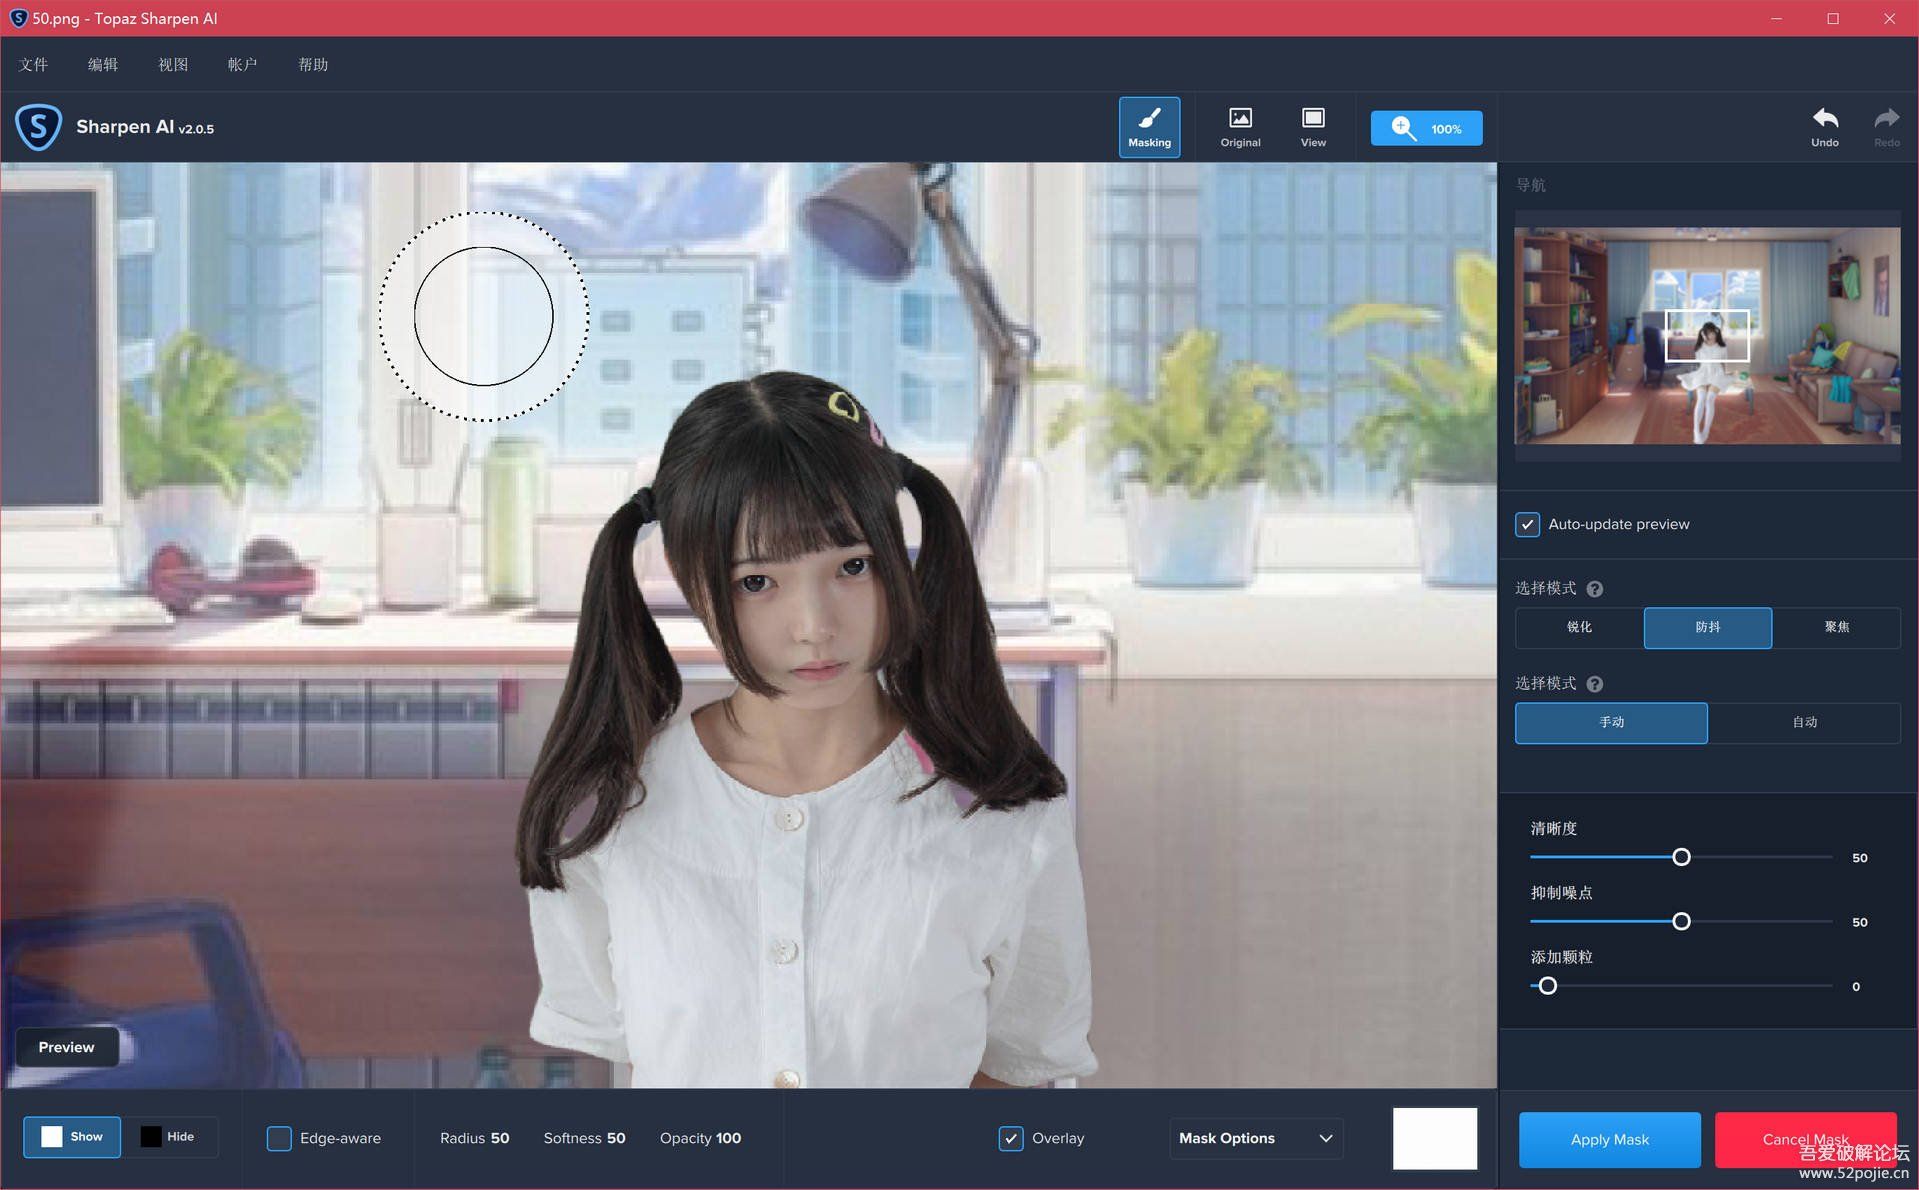Switch brush to Hide mode
Viewport: 1919px width, 1190px height.
click(x=169, y=1137)
